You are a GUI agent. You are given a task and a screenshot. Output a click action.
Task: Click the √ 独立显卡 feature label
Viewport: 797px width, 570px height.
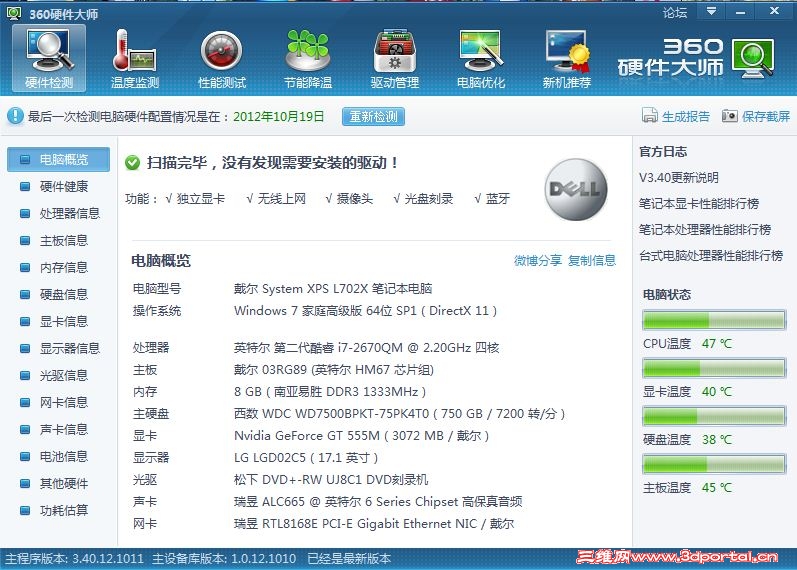tap(195, 199)
